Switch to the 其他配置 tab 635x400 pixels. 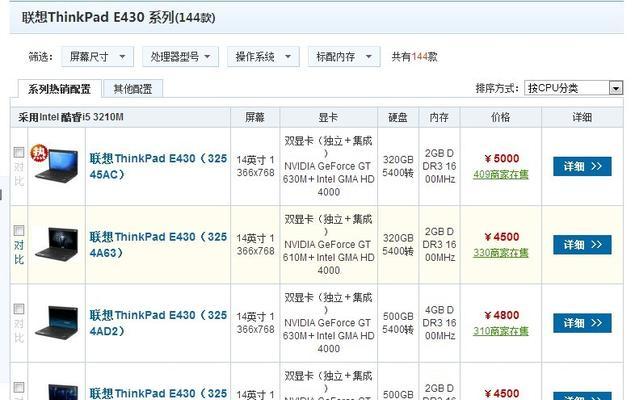133,89
